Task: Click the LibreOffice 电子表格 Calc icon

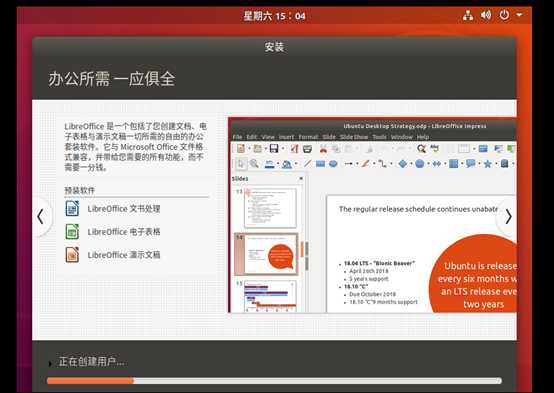Action: click(x=72, y=231)
